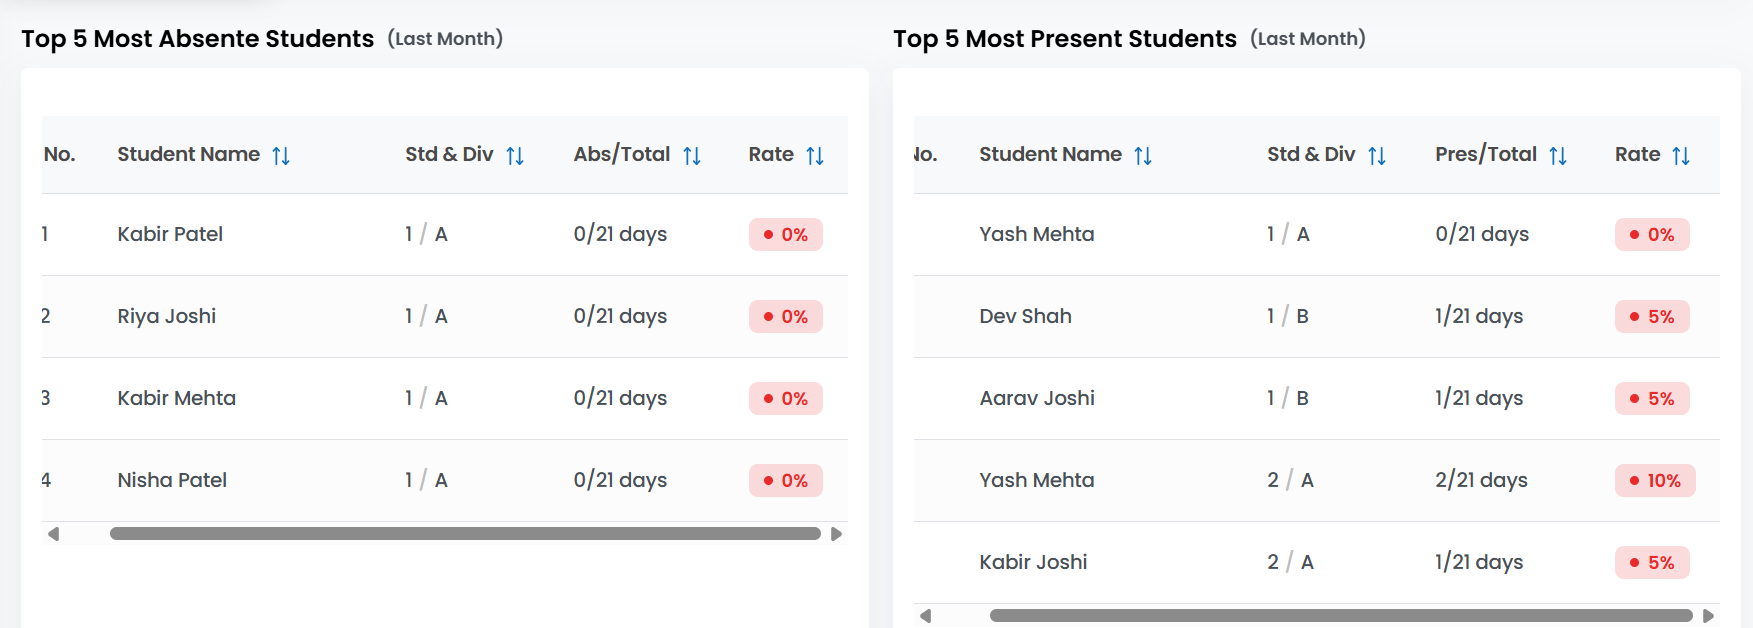Click Kabir Joshi student name

pyautogui.click(x=1033, y=563)
